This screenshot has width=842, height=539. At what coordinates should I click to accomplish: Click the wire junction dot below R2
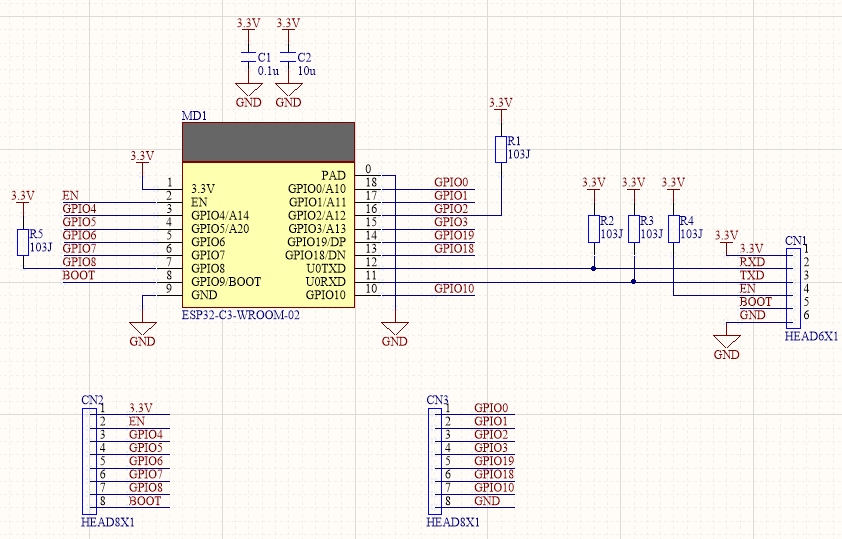tap(593, 268)
